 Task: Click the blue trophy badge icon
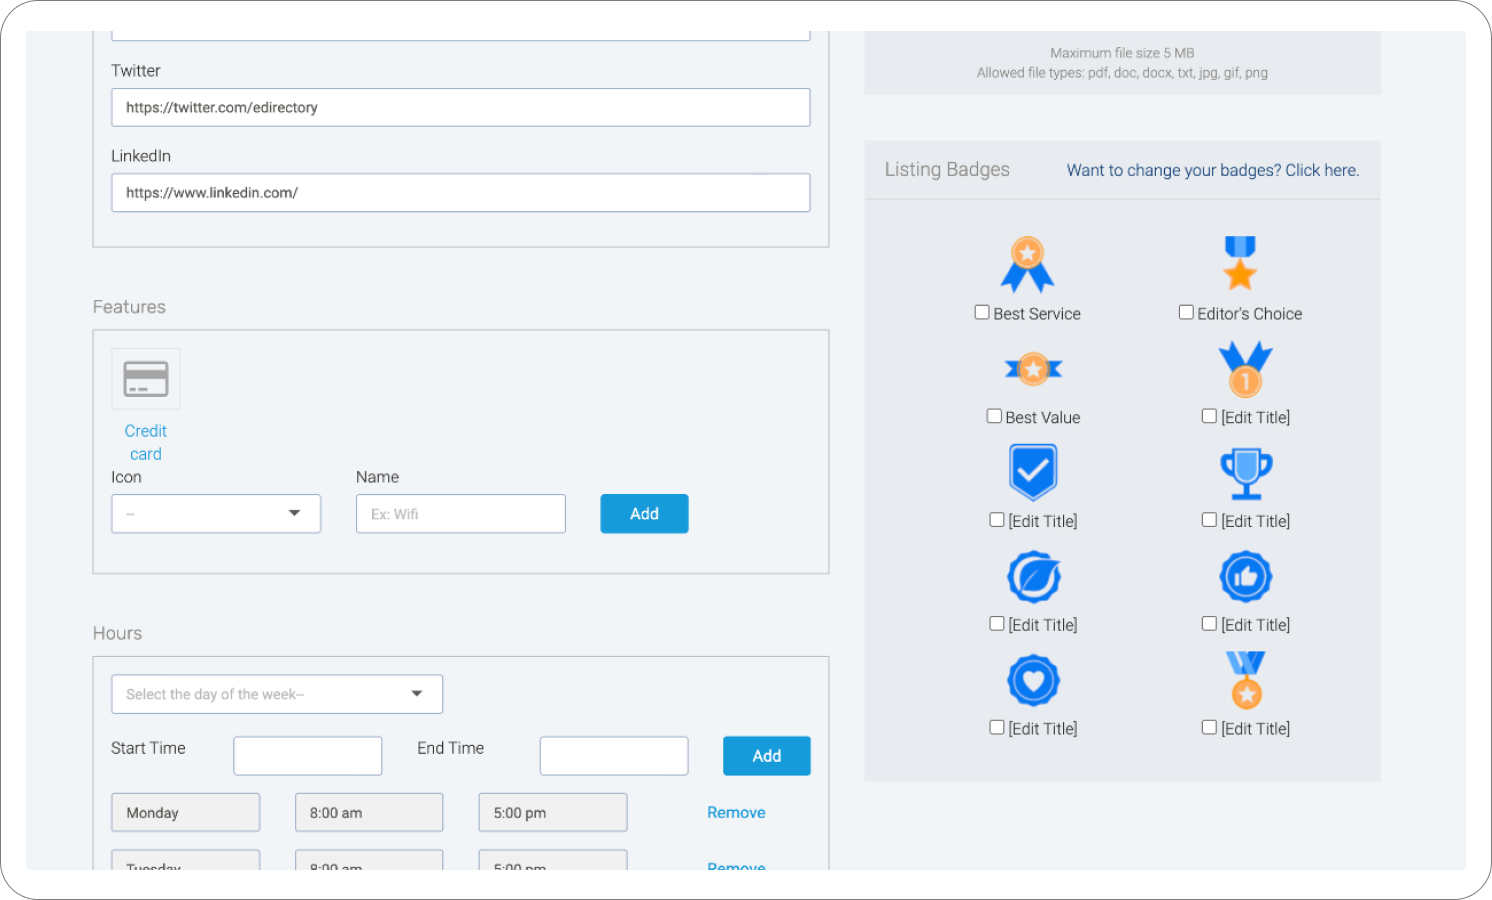pyautogui.click(x=1245, y=473)
